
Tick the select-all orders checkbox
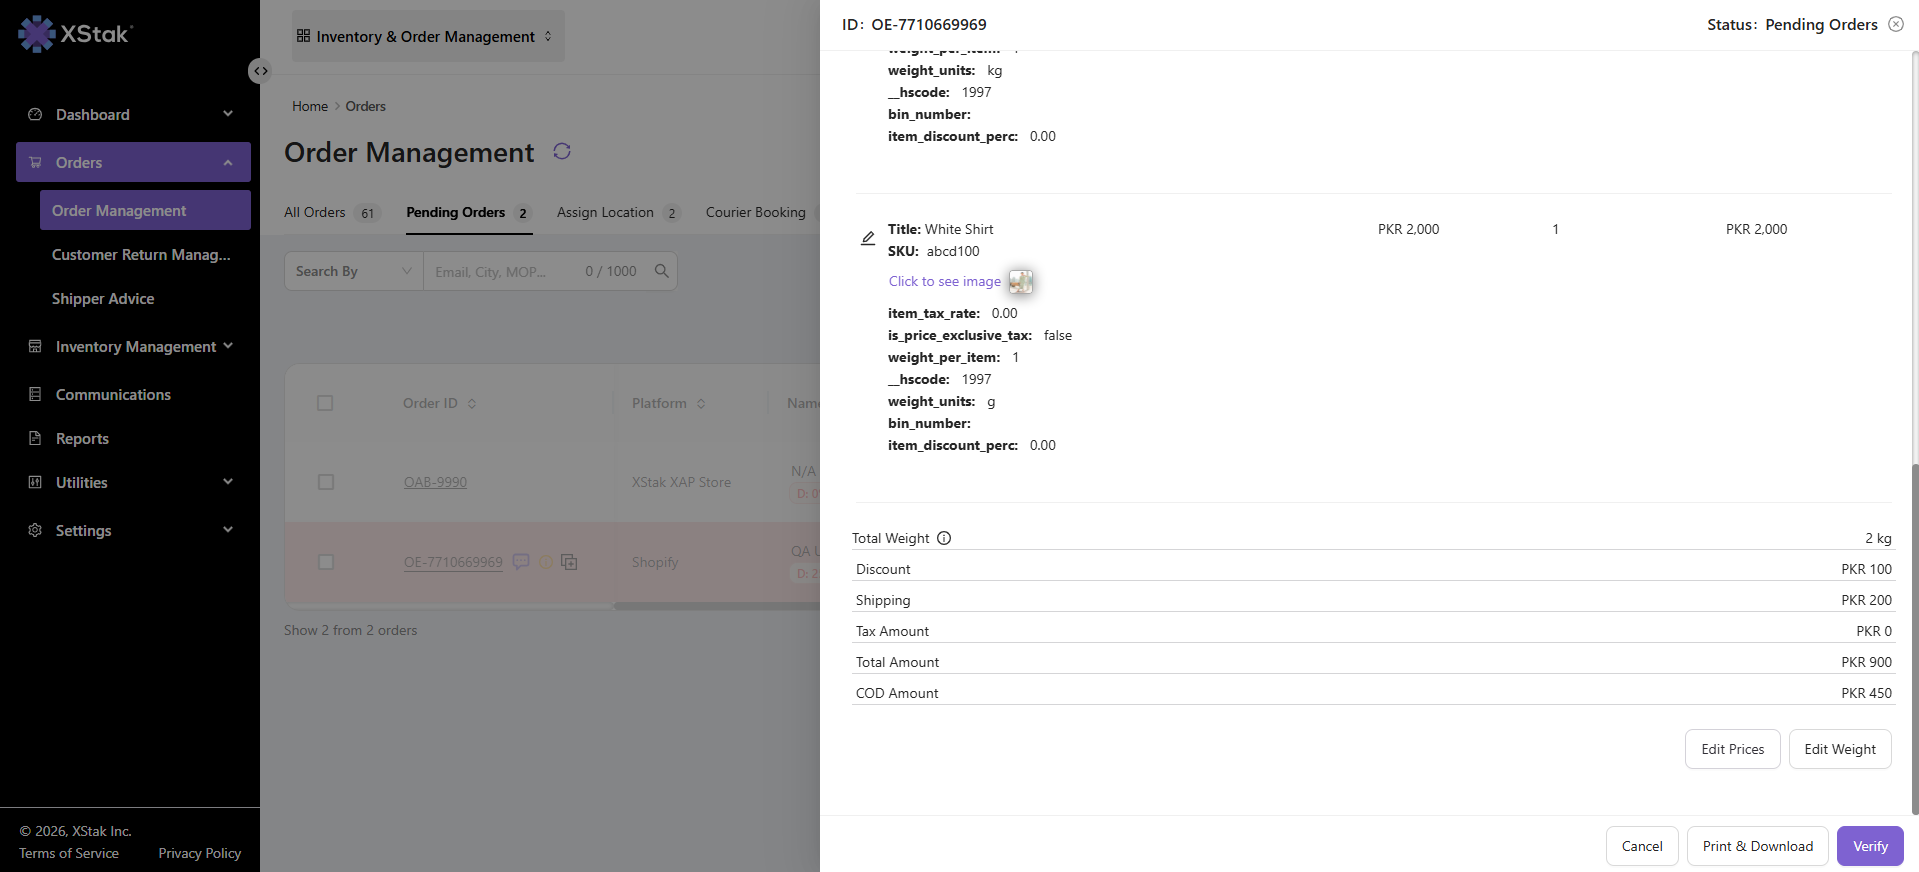(x=325, y=403)
